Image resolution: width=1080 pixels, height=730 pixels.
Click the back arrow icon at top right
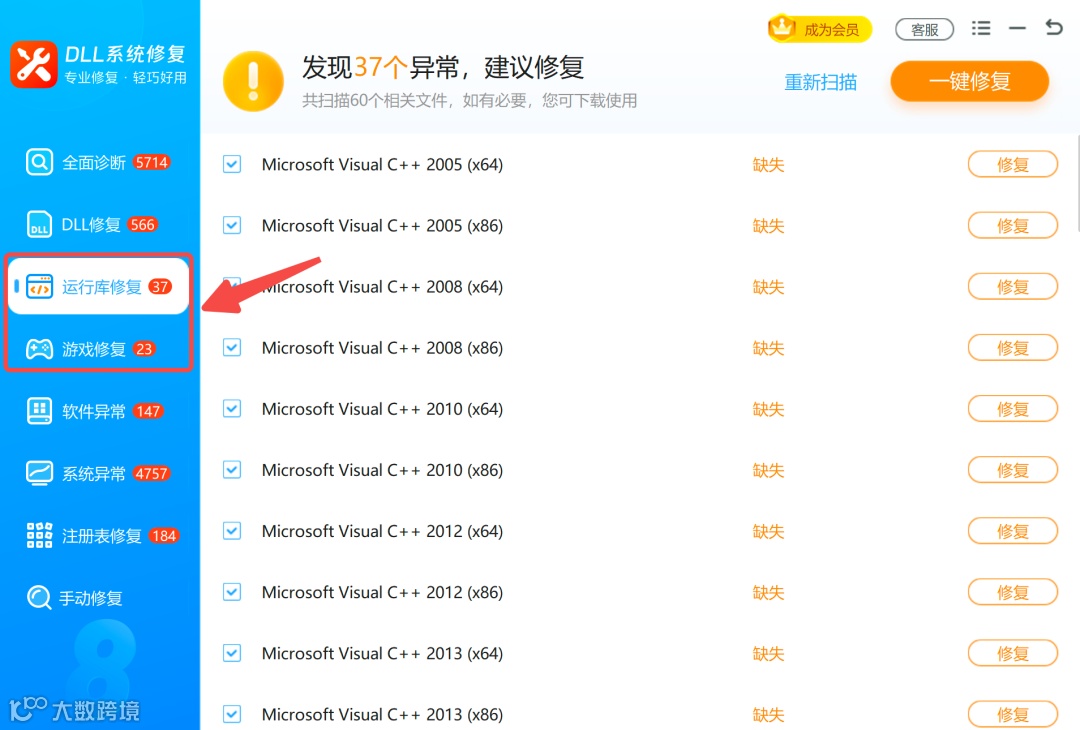tap(1054, 28)
